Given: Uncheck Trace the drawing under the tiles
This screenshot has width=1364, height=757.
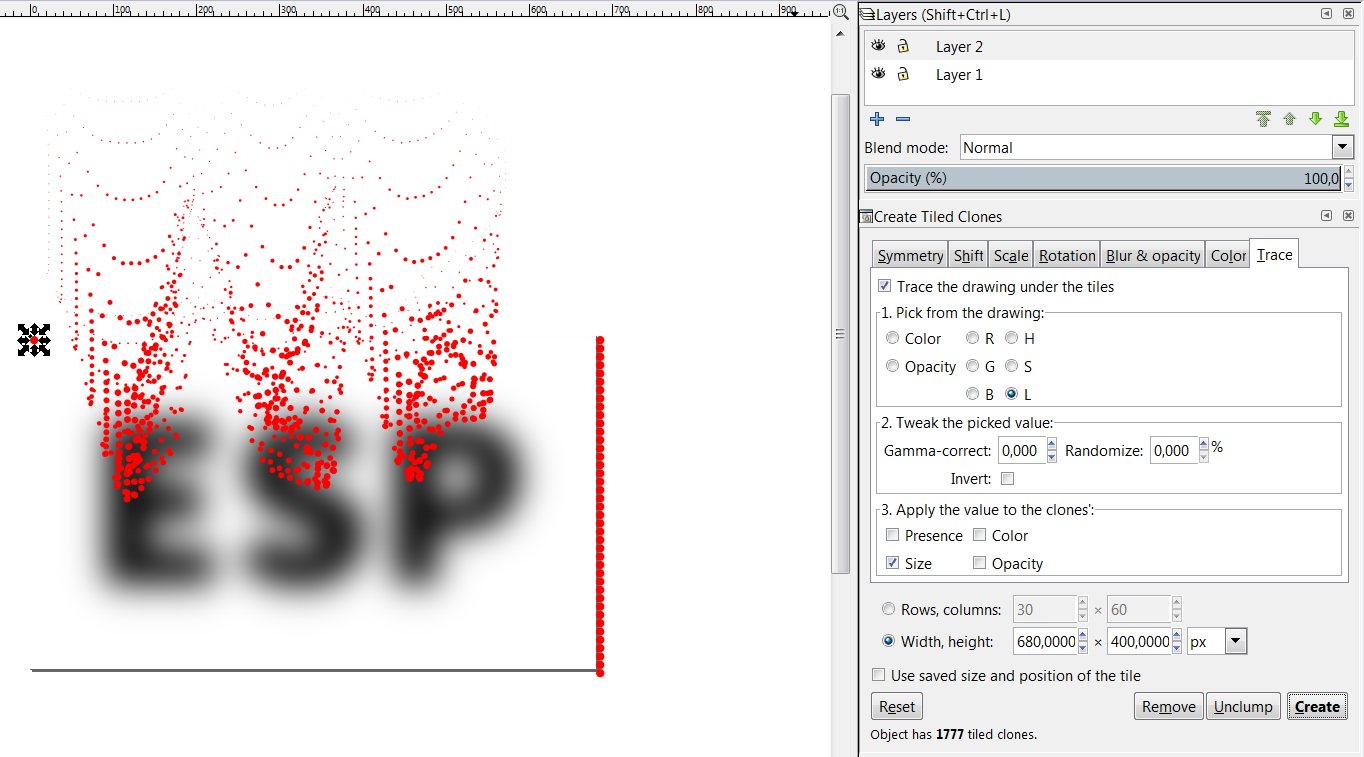Looking at the screenshot, I should 884,286.
